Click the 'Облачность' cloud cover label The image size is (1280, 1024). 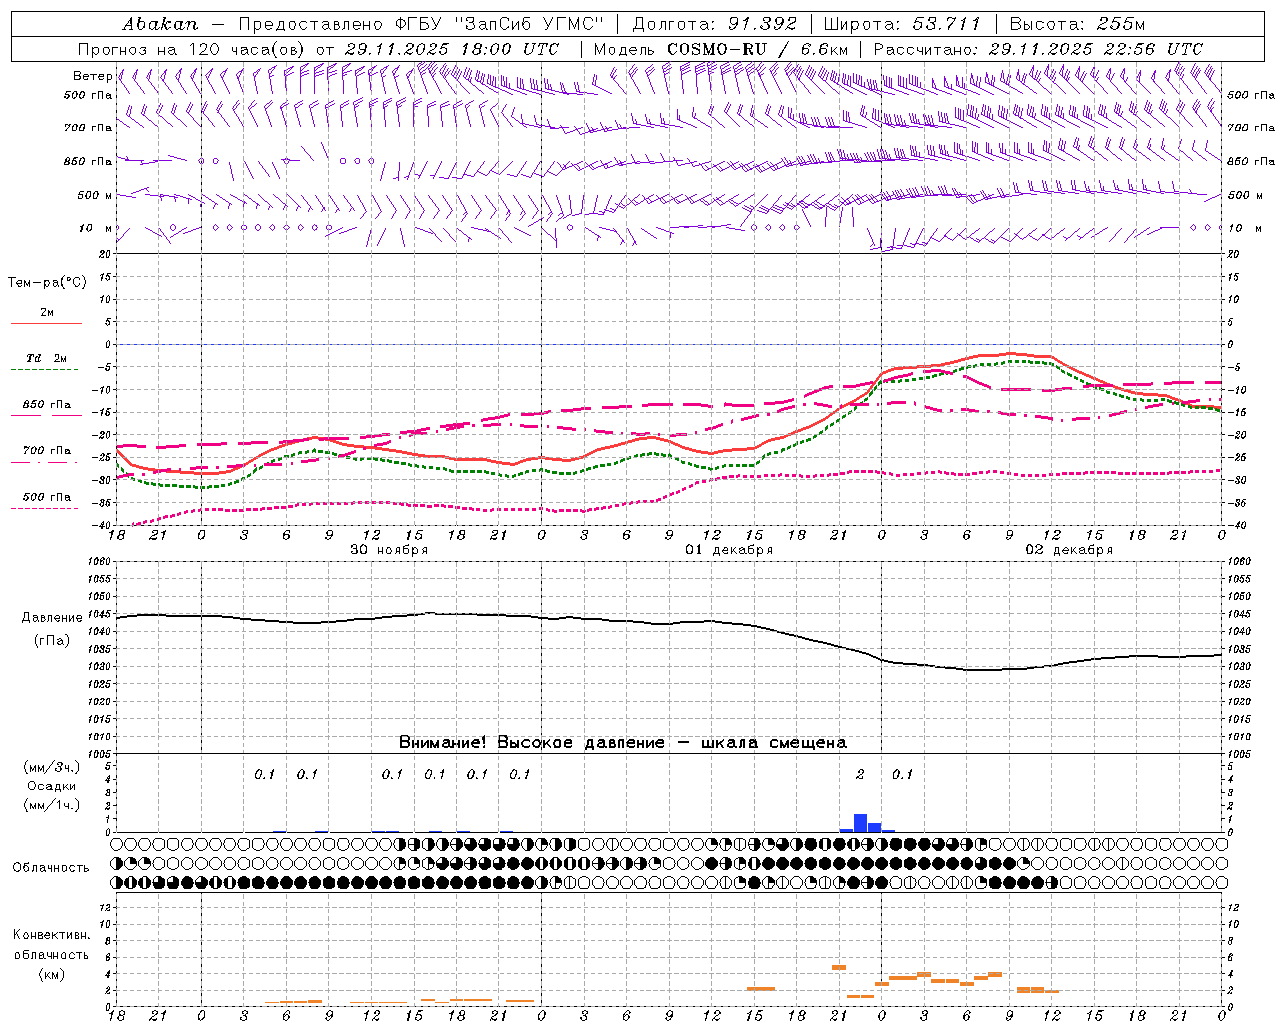pyautogui.click(x=51, y=867)
